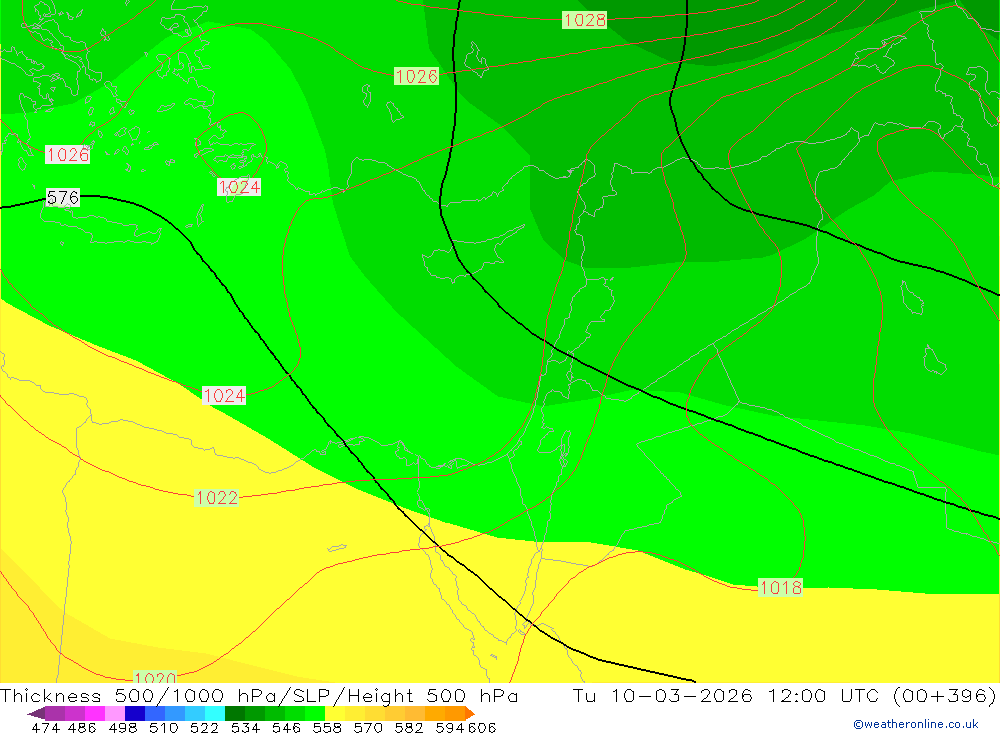Click the light pink 498 legend swatch
1000x733 pixels.
tap(115, 713)
